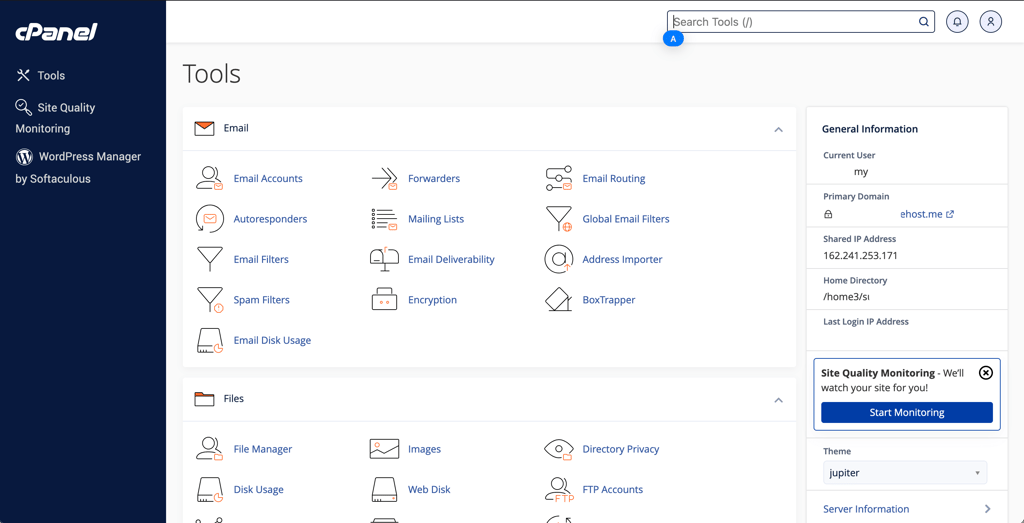Click the Global Email Filters funnel icon

(x=558, y=219)
